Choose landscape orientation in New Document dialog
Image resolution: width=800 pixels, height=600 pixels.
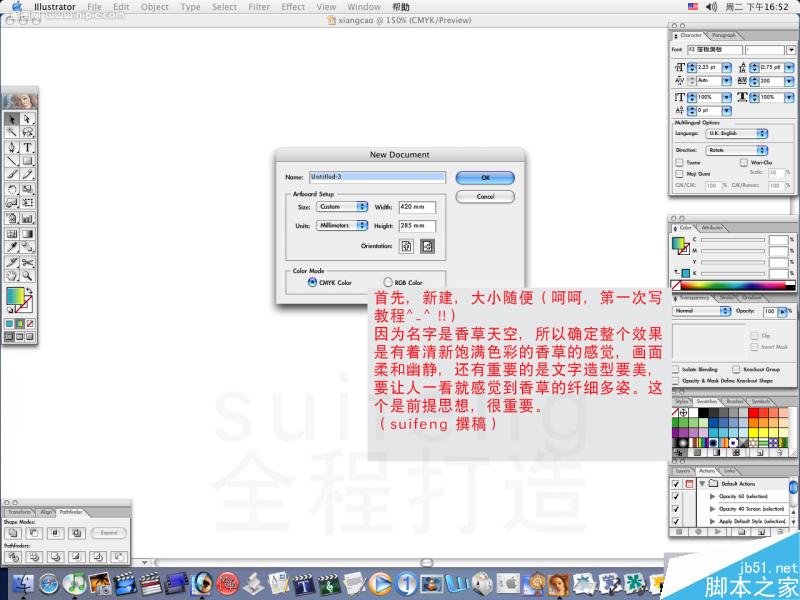click(x=429, y=246)
